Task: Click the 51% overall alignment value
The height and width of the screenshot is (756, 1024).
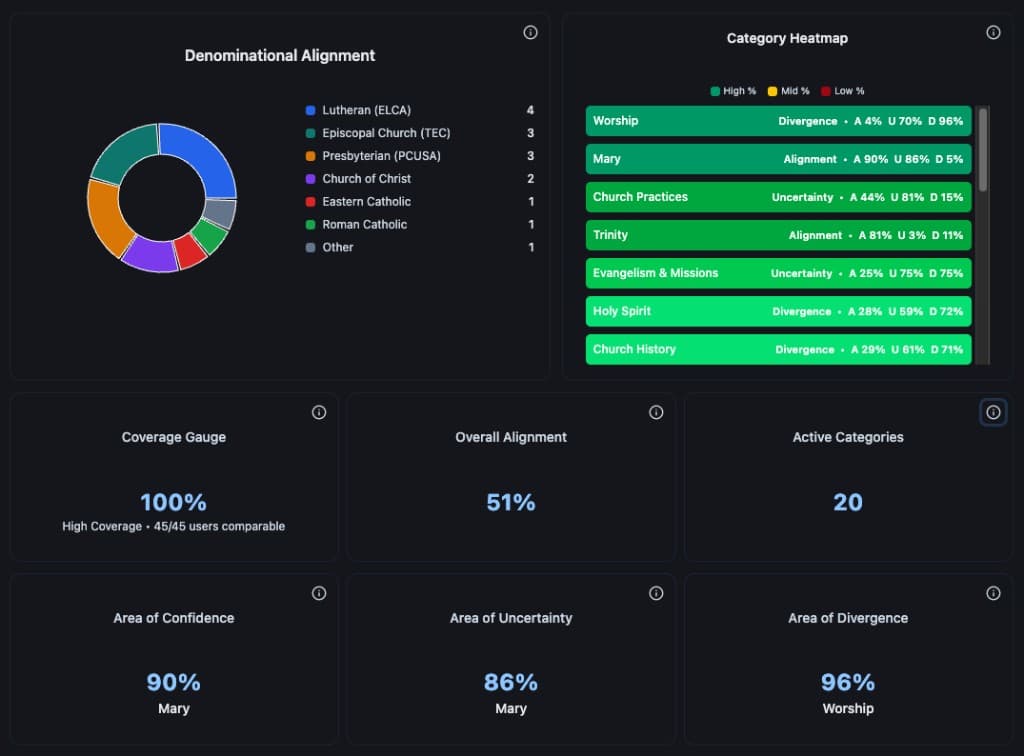Action: [x=511, y=502]
